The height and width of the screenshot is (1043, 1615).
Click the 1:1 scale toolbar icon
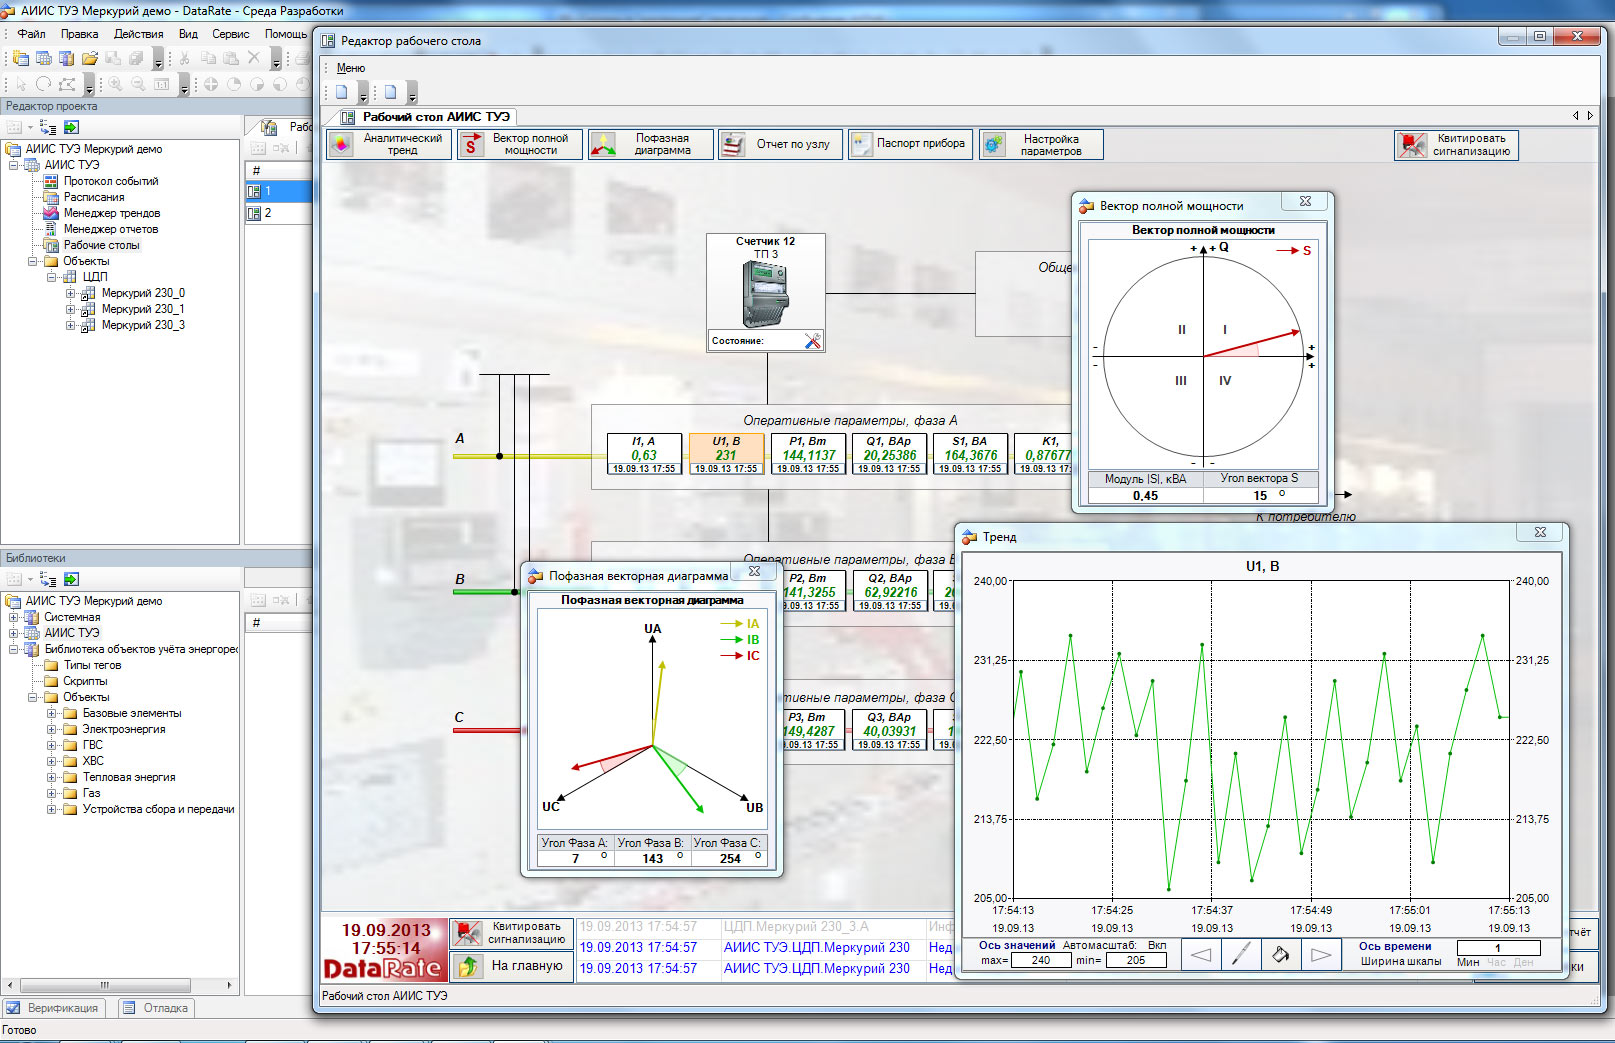161,85
